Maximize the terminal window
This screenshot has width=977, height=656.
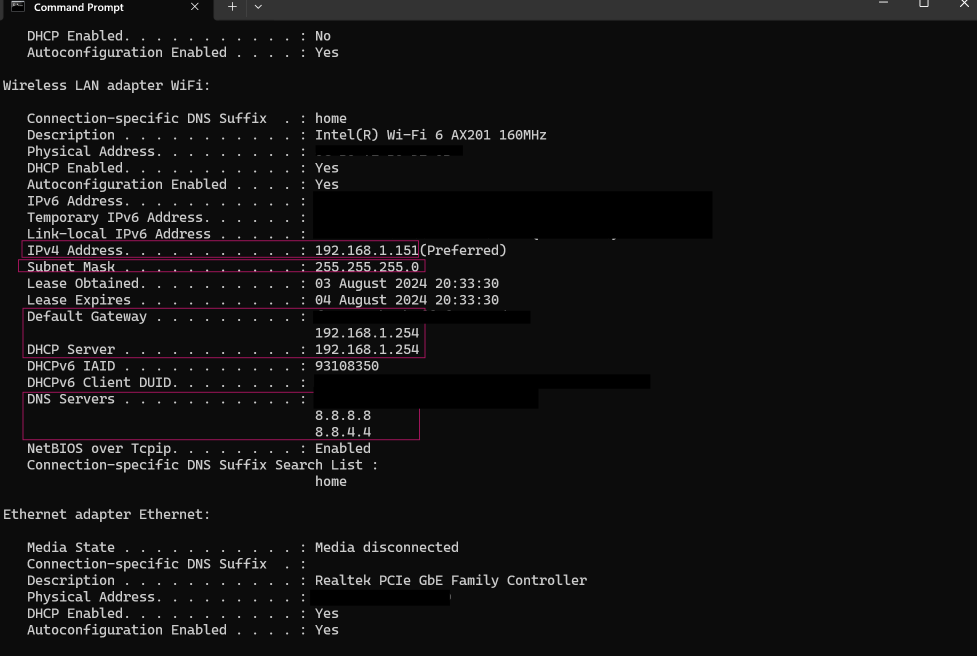click(x=923, y=3)
